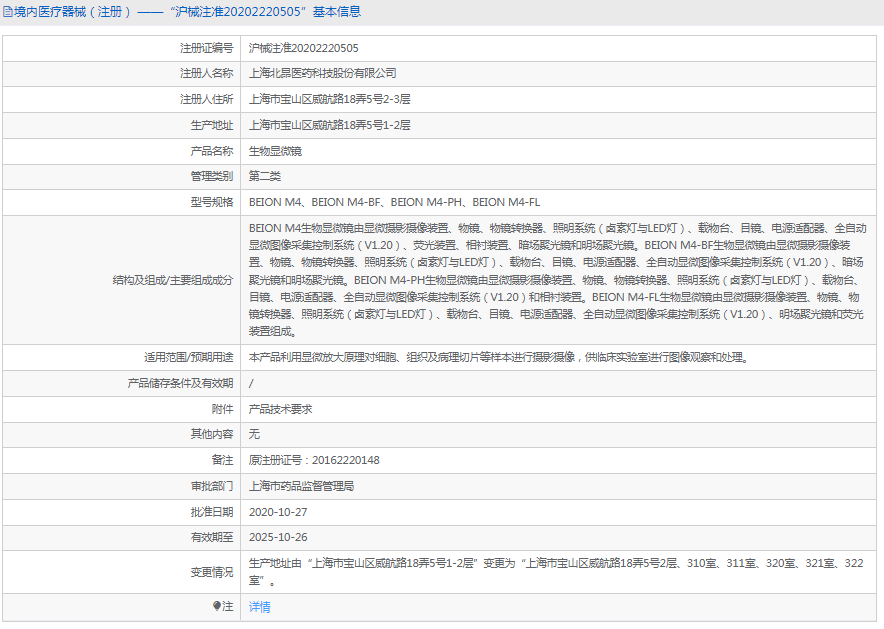Select the 备注 original certificate number
The width and height of the screenshot is (884, 629).
pos(315,461)
